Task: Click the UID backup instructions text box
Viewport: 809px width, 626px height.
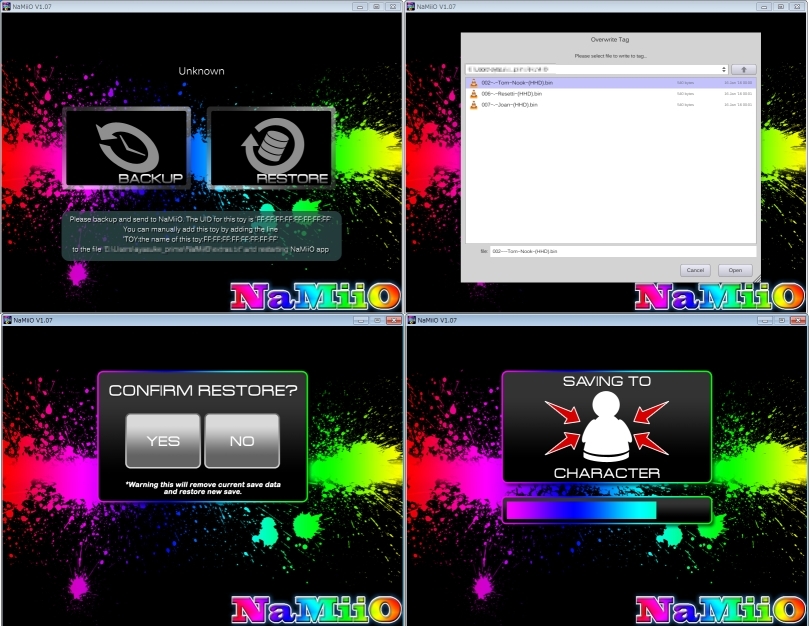Action: (201, 235)
